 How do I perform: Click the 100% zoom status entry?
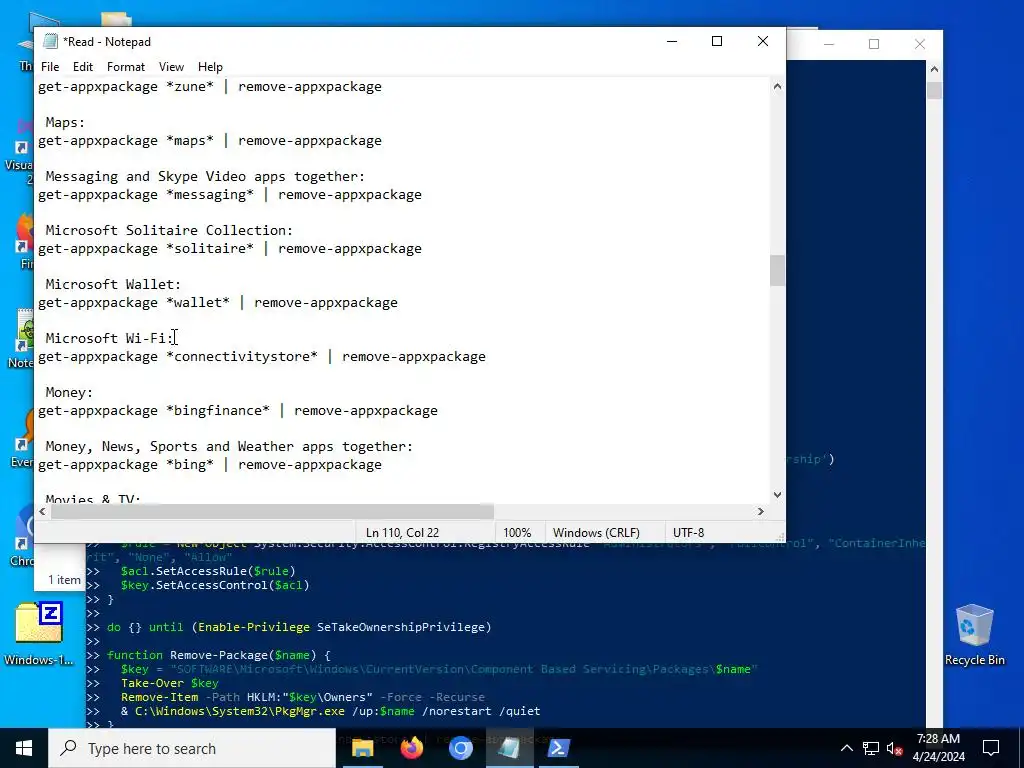[x=517, y=533]
